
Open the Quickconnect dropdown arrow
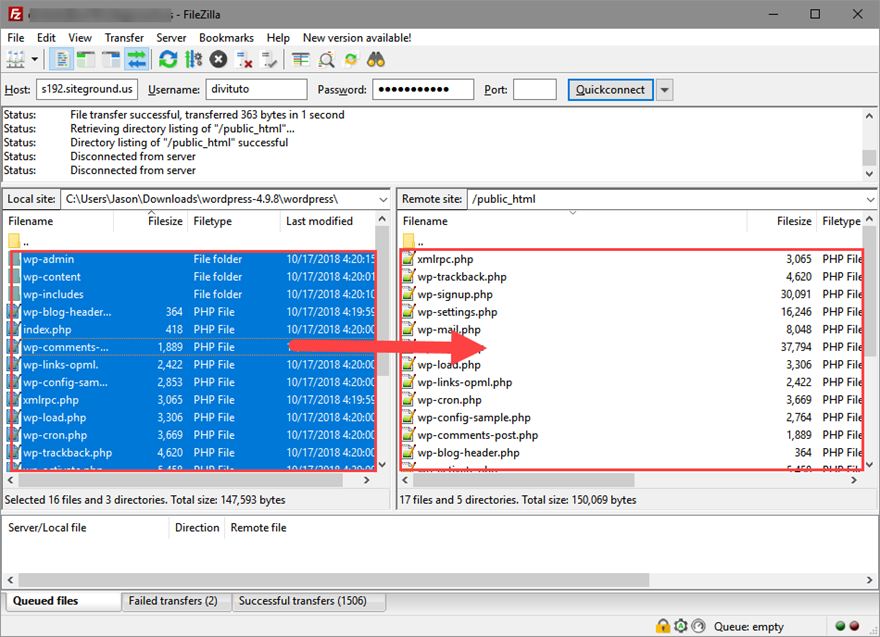[x=663, y=89]
